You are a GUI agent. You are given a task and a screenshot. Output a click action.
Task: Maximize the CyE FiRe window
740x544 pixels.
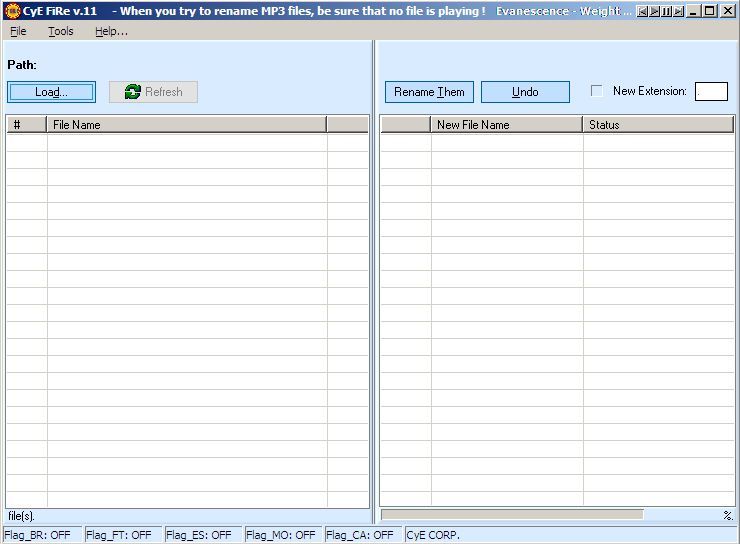coord(709,11)
